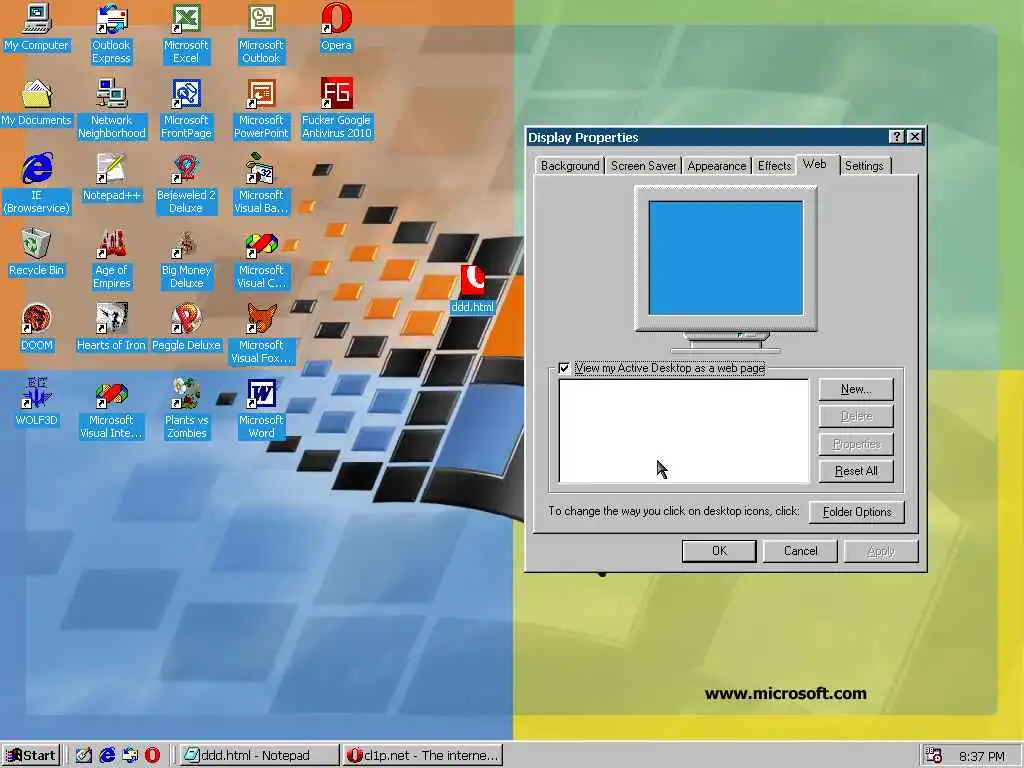Click the Reset All button

[x=856, y=471]
